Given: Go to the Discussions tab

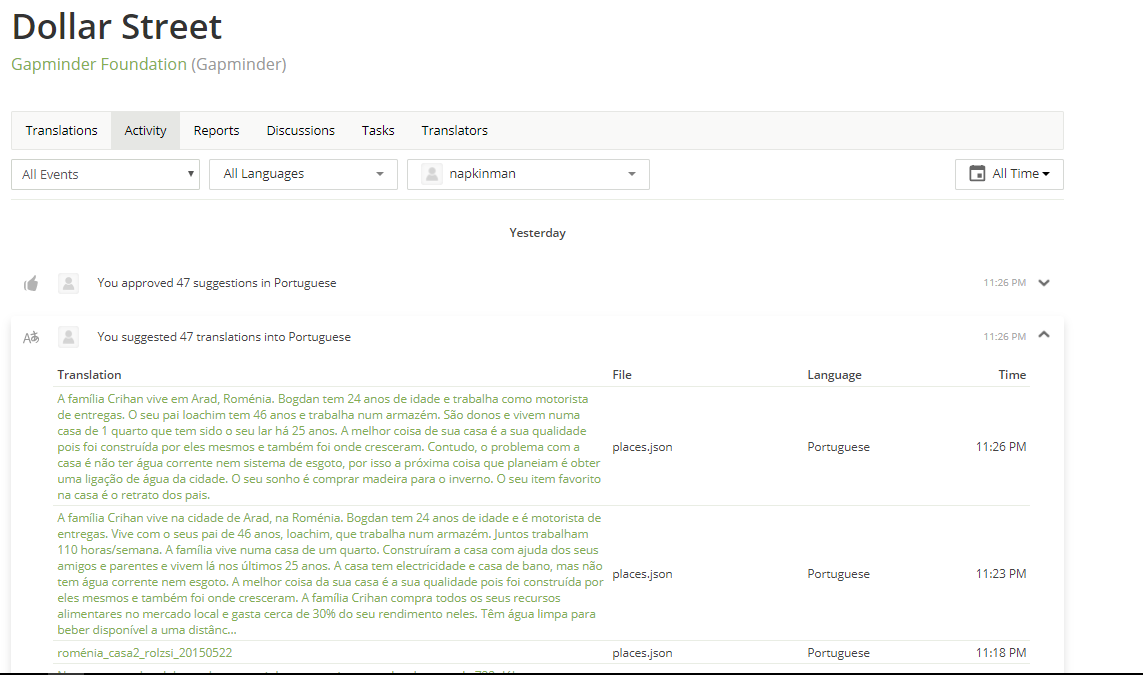Looking at the screenshot, I should tap(300, 130).
